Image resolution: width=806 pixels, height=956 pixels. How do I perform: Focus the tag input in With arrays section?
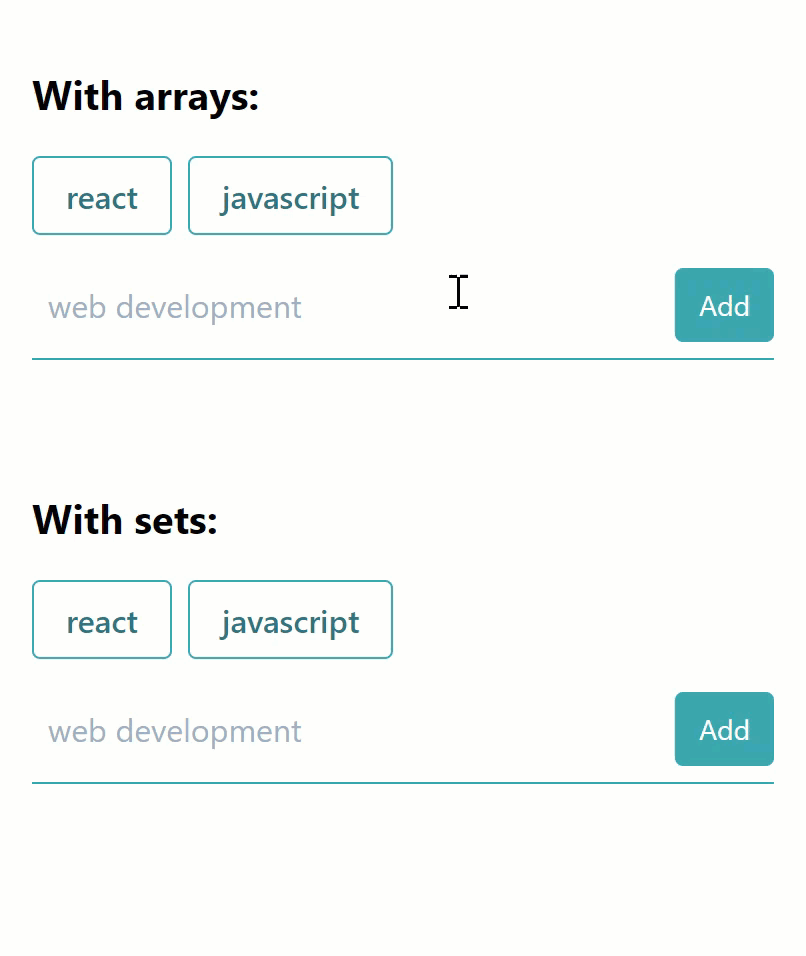[349, 306]
